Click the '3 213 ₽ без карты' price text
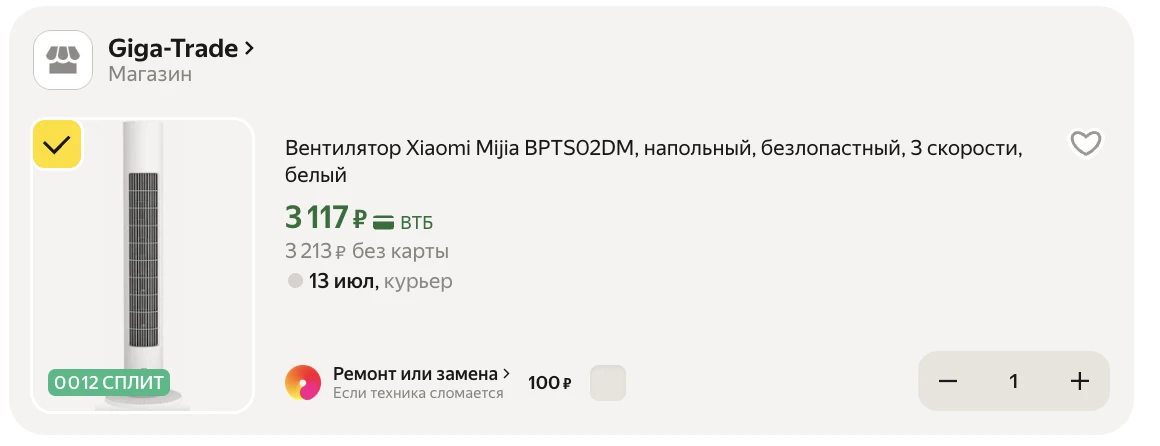The height and width of the screenshot is (446, 1160). click(367, 251)
